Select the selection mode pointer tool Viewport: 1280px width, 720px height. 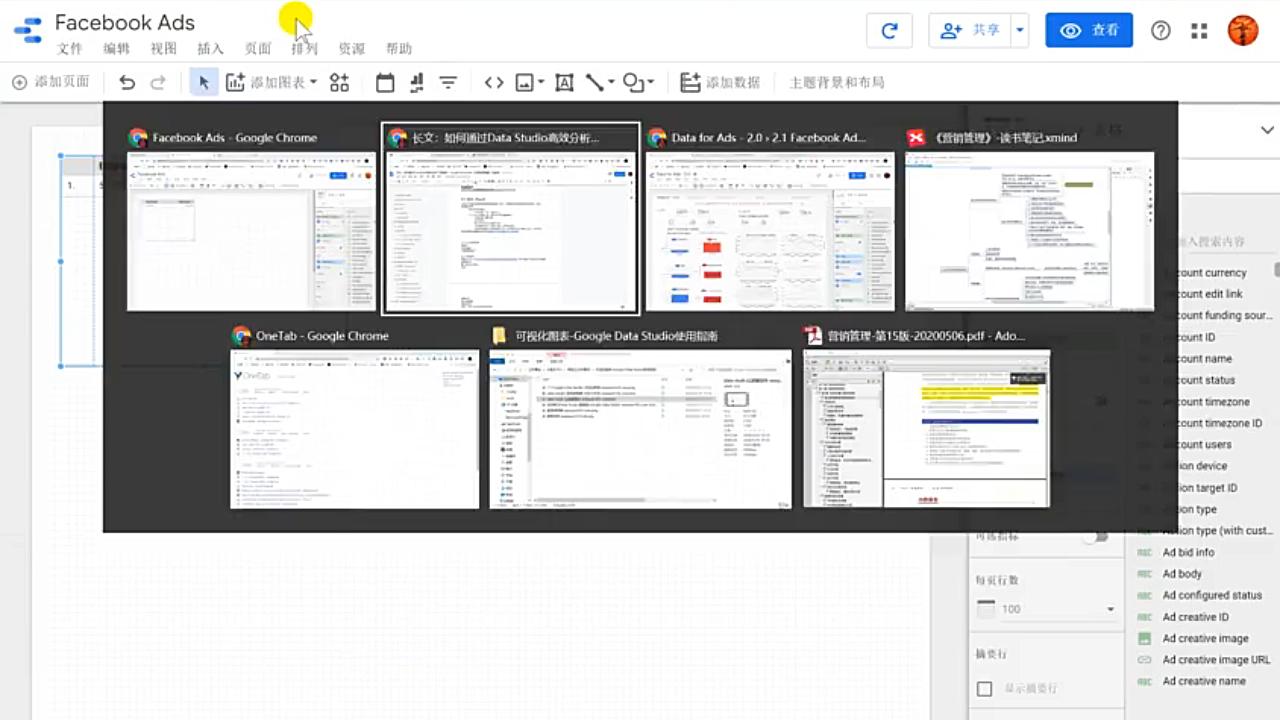203,83
